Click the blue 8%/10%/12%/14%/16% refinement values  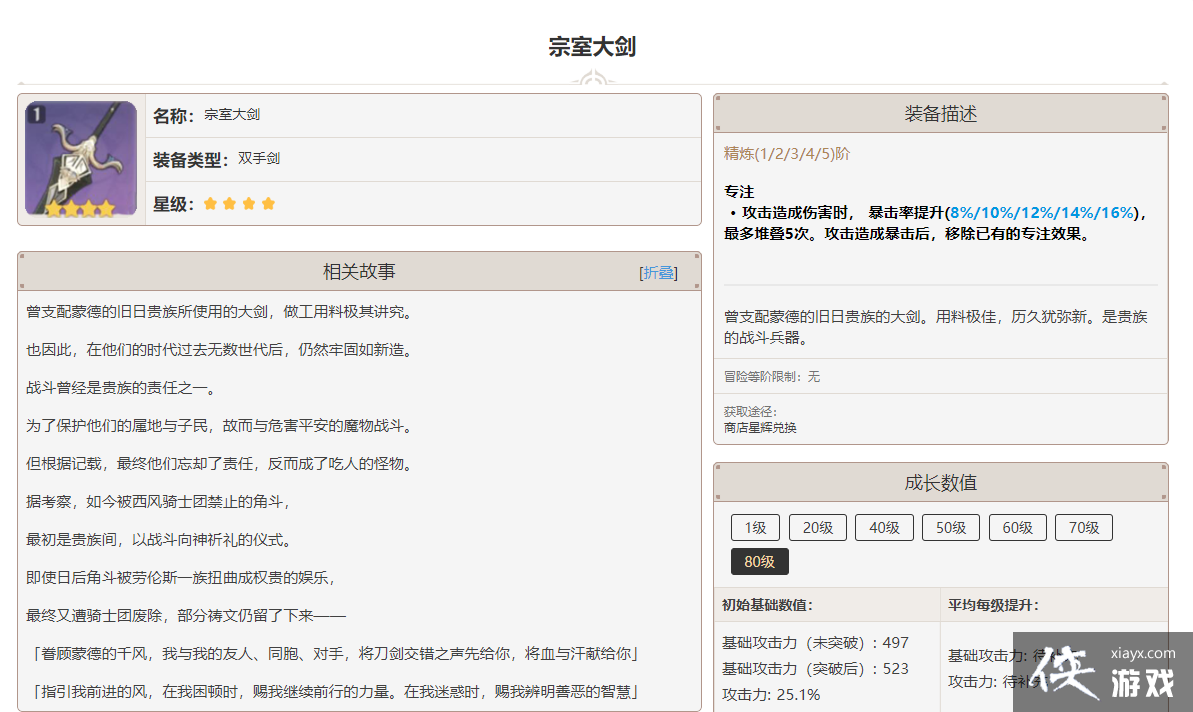(x=1043, y=213)
